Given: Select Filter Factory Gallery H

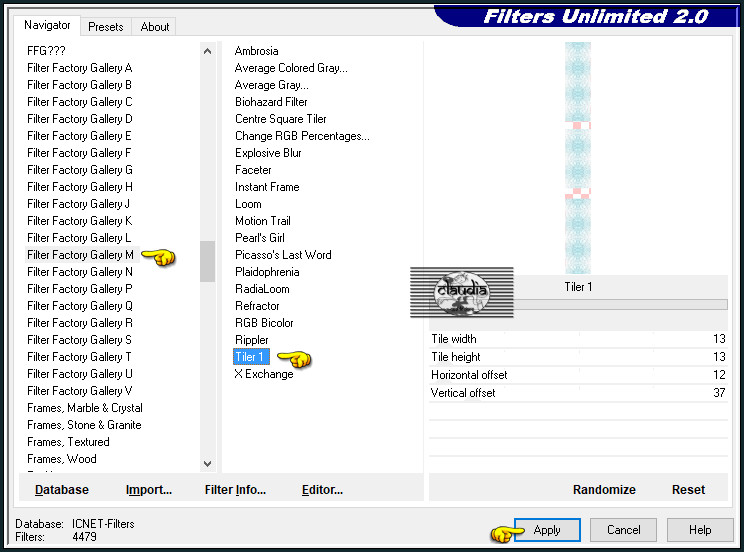Looking at the screenshot, I should (80, 187).
